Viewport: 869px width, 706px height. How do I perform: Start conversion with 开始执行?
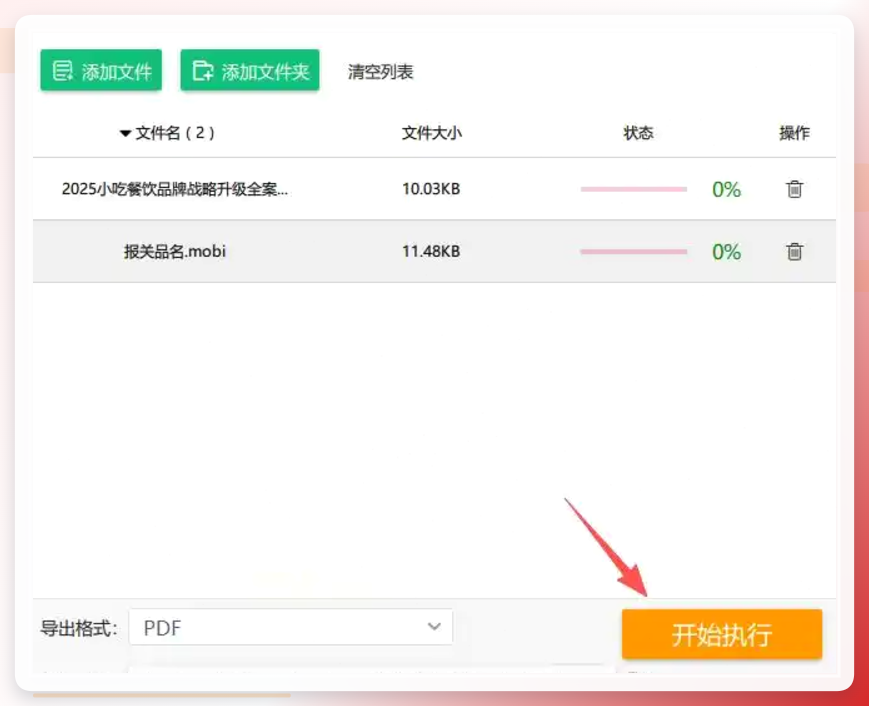(722, 635)
